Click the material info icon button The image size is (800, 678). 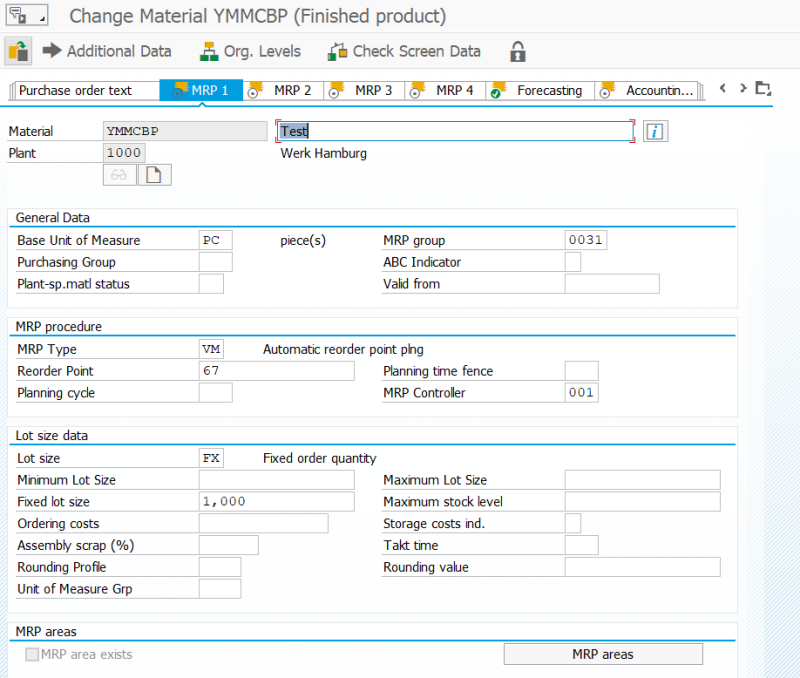655,131
